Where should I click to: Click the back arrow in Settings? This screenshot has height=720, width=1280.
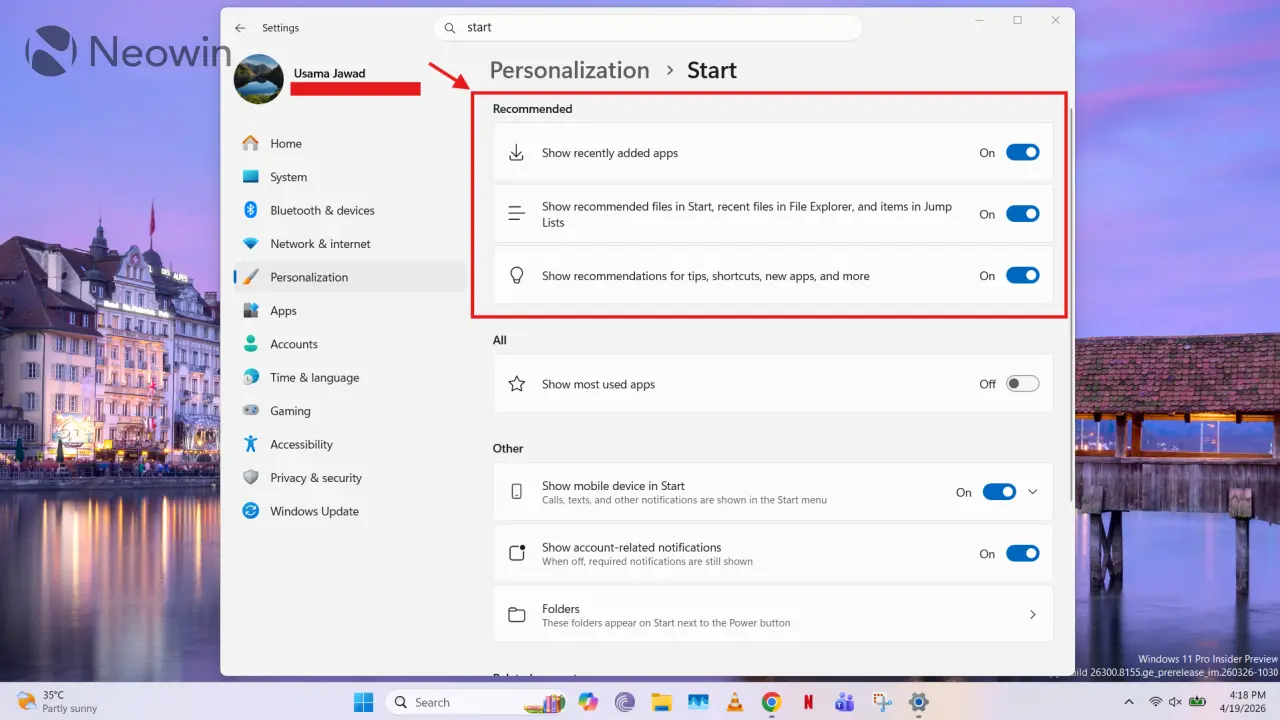tap(240, 28)
